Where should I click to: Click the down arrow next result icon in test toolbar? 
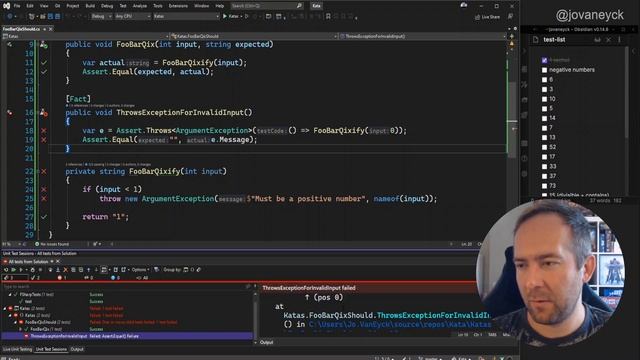click(x=96, y=270)
